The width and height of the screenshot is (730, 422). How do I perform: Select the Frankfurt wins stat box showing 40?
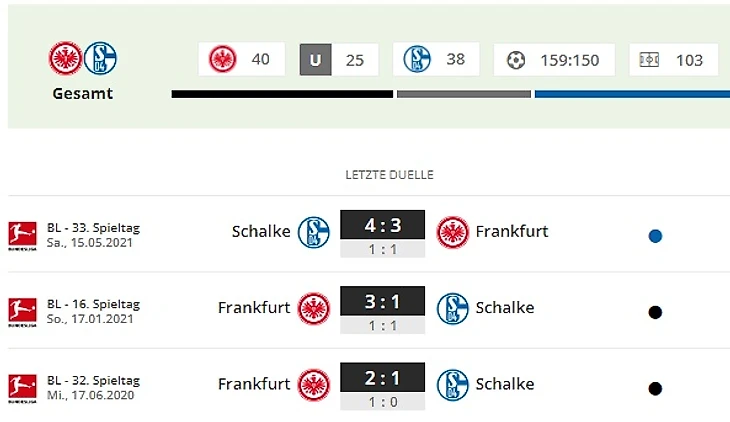[x=241, y=59]
